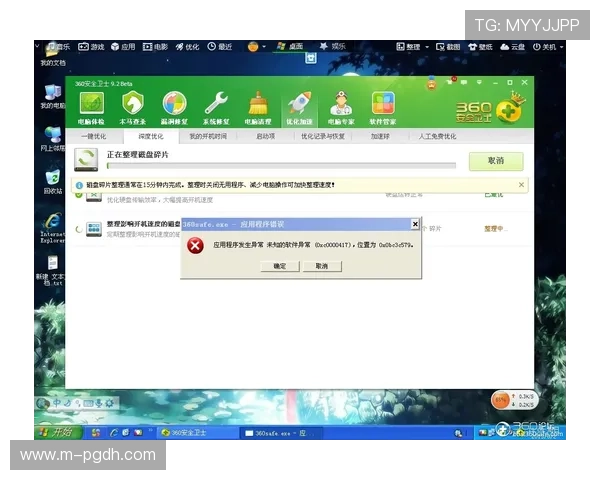The height and width of the screenshot is (480, 600).
Task: Open the 我的电脑 desktop icon
Action: click(53, 96)
